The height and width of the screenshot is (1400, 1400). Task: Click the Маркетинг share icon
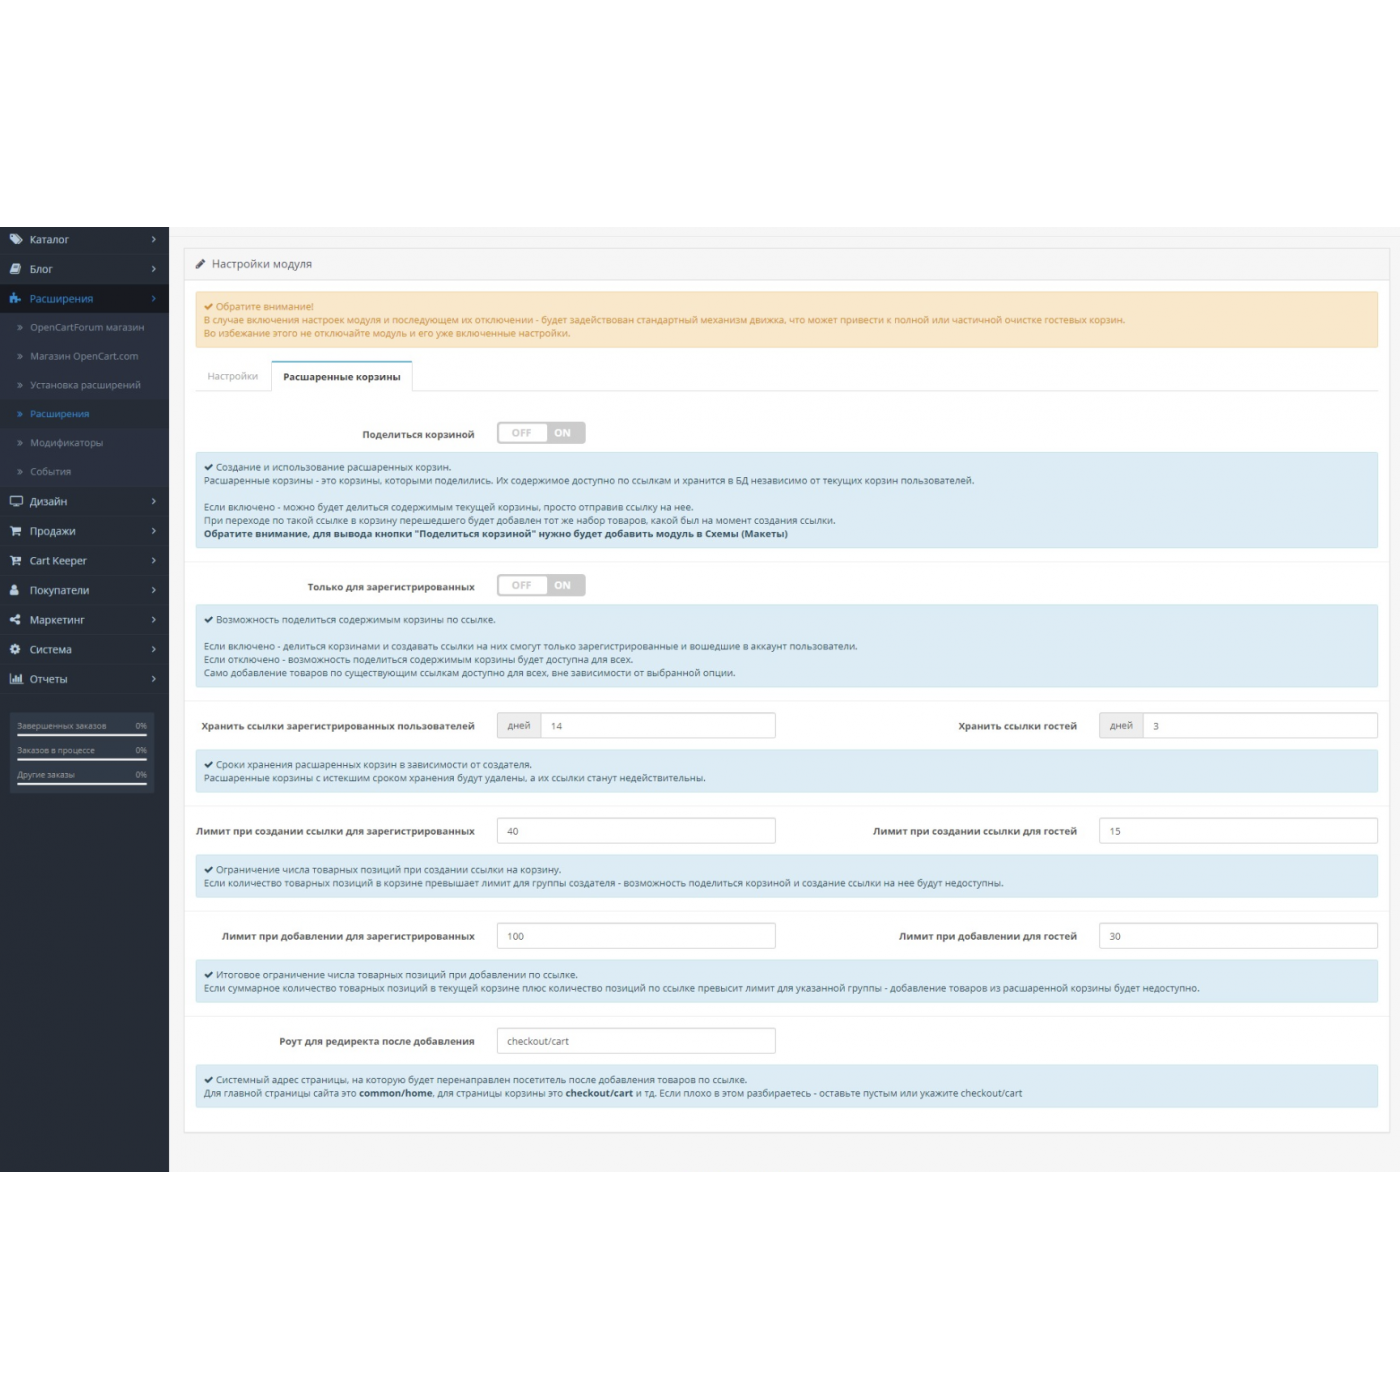click(15, 620)
